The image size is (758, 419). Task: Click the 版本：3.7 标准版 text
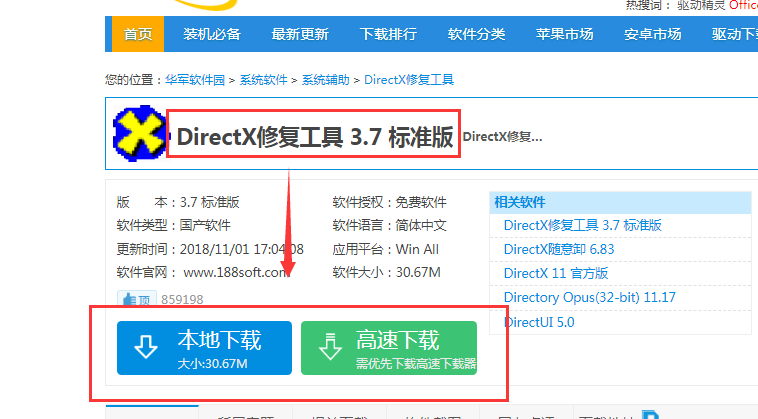coord(178,202)
